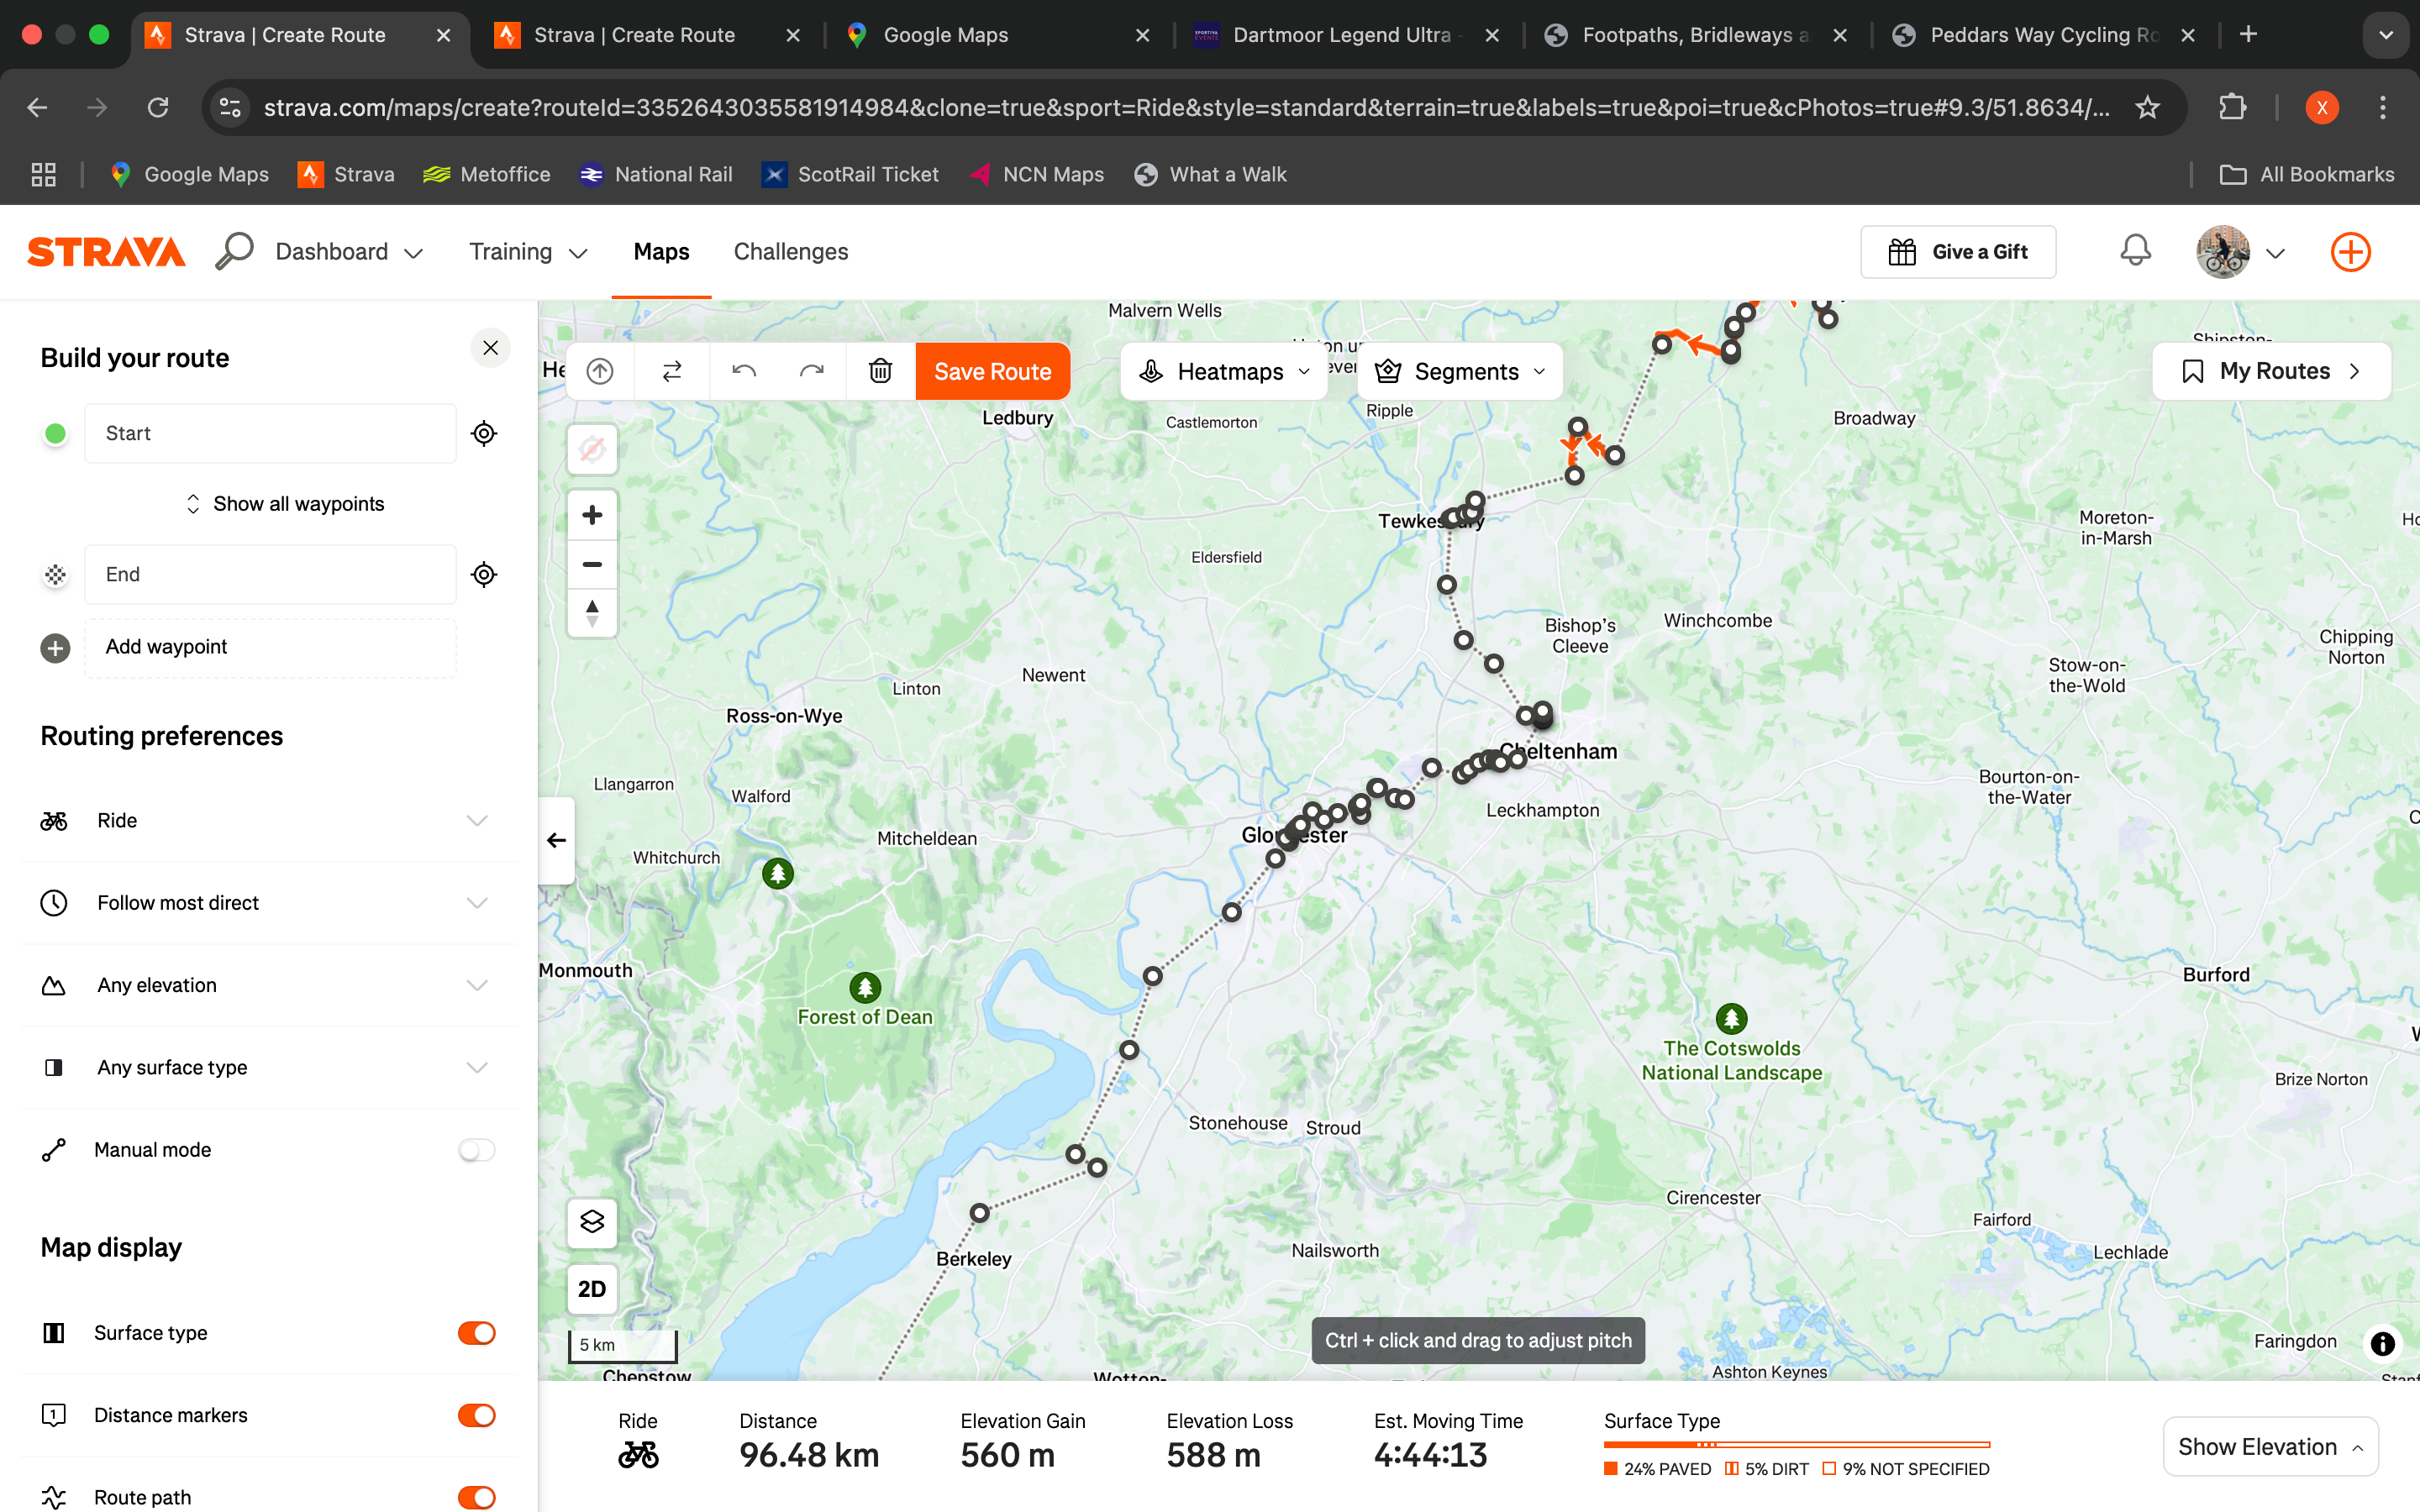The width and height of the screenshot is (2420, 1512).
Task: Expand Show all waypoints
Action: [286, 504]
